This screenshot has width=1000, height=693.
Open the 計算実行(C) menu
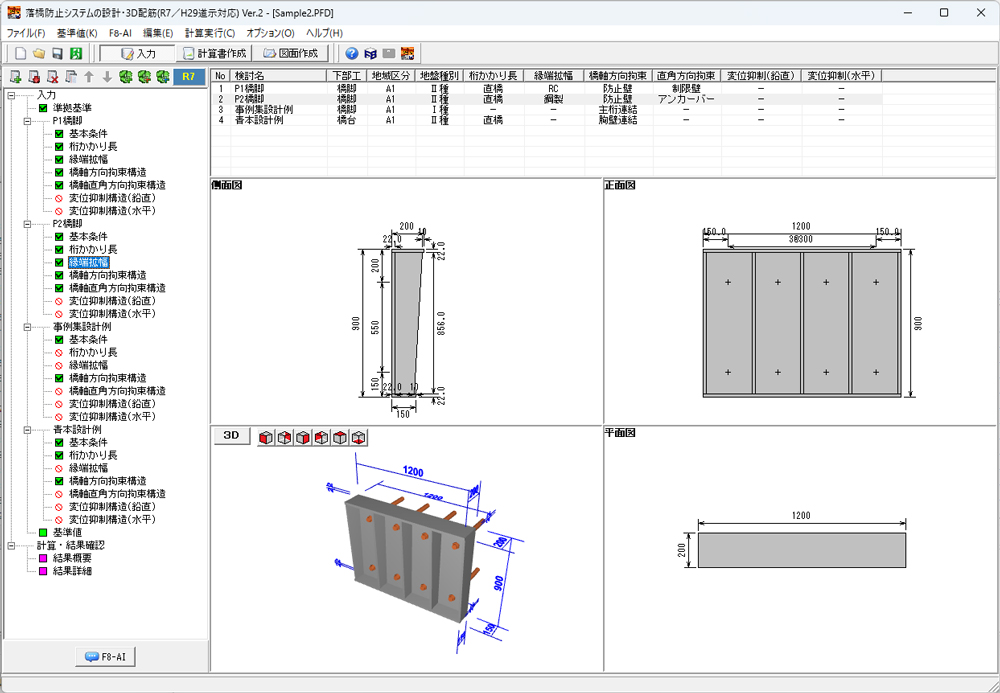(x=210, y=33)
